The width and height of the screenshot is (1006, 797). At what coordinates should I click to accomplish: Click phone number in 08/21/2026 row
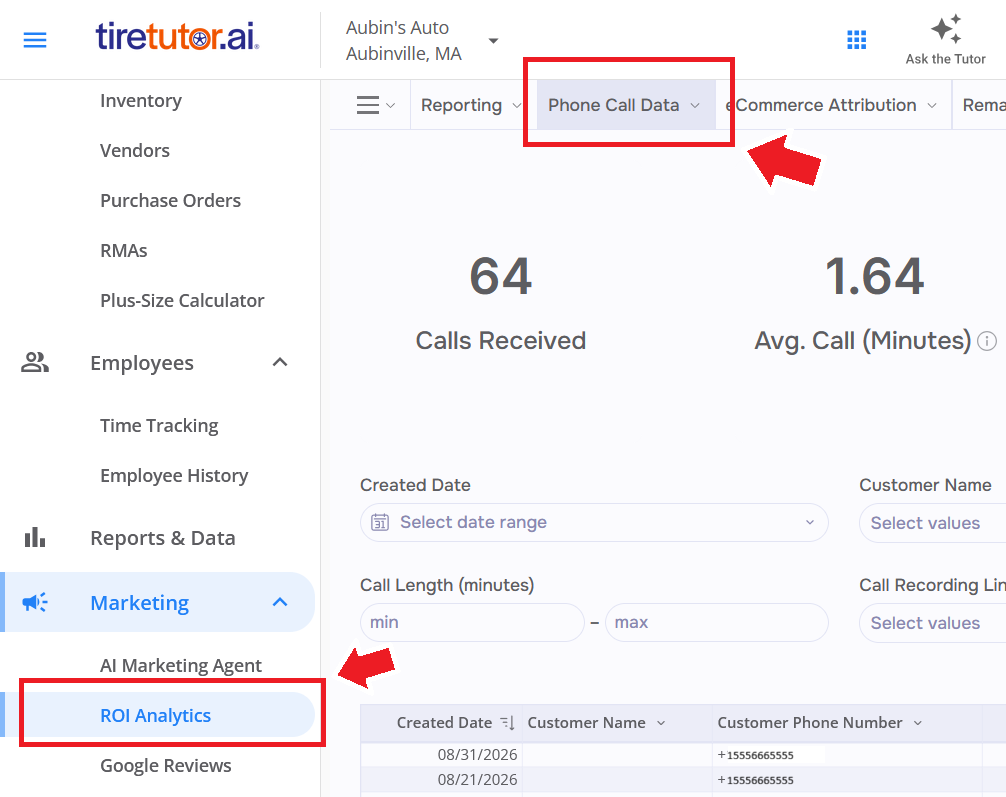[x=756, y=780]
